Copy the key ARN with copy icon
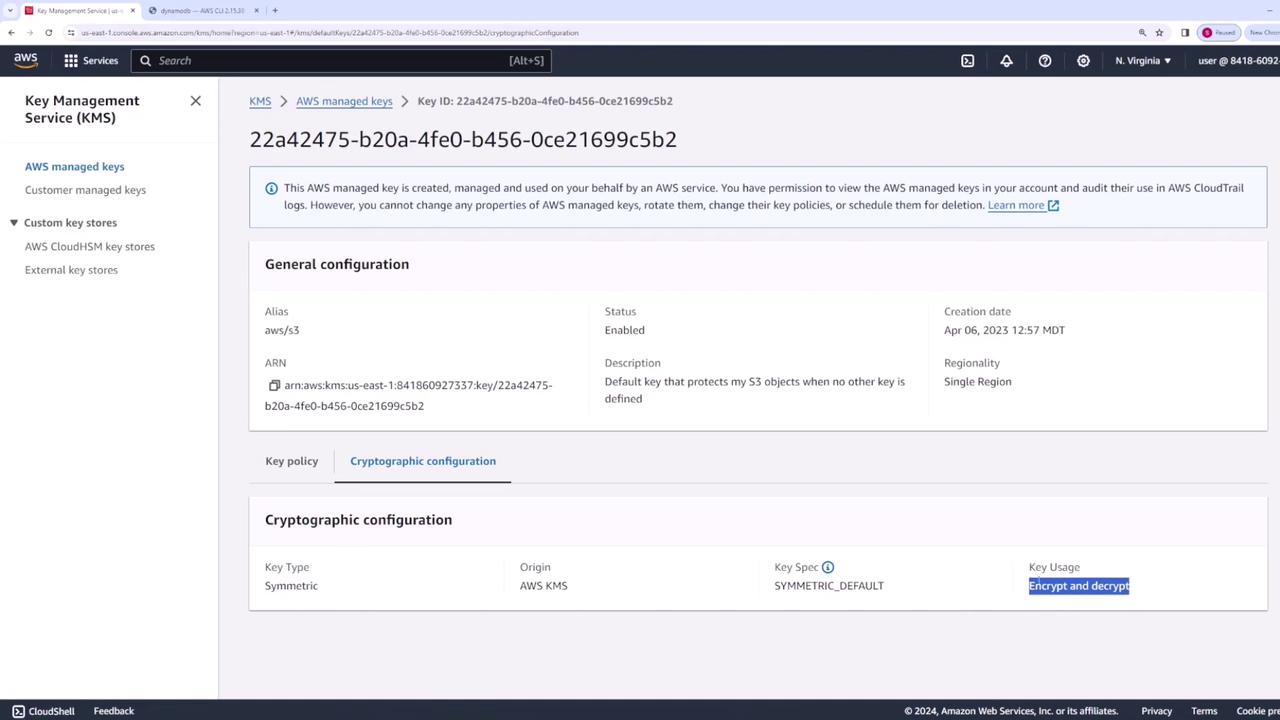 click(x=274, y=385)
